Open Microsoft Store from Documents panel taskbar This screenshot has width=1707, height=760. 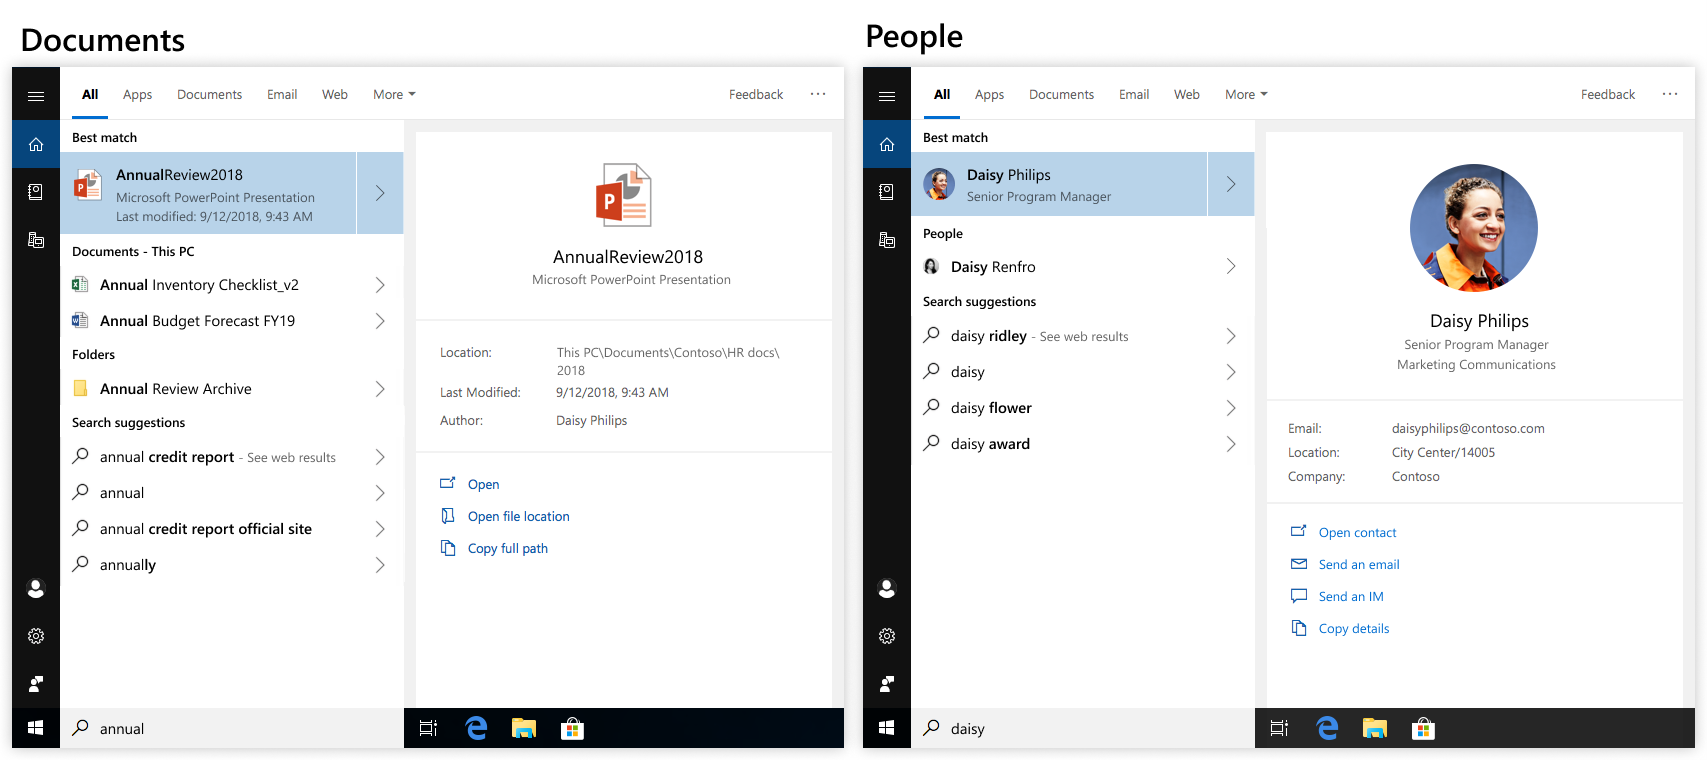[x=572, y=728]
